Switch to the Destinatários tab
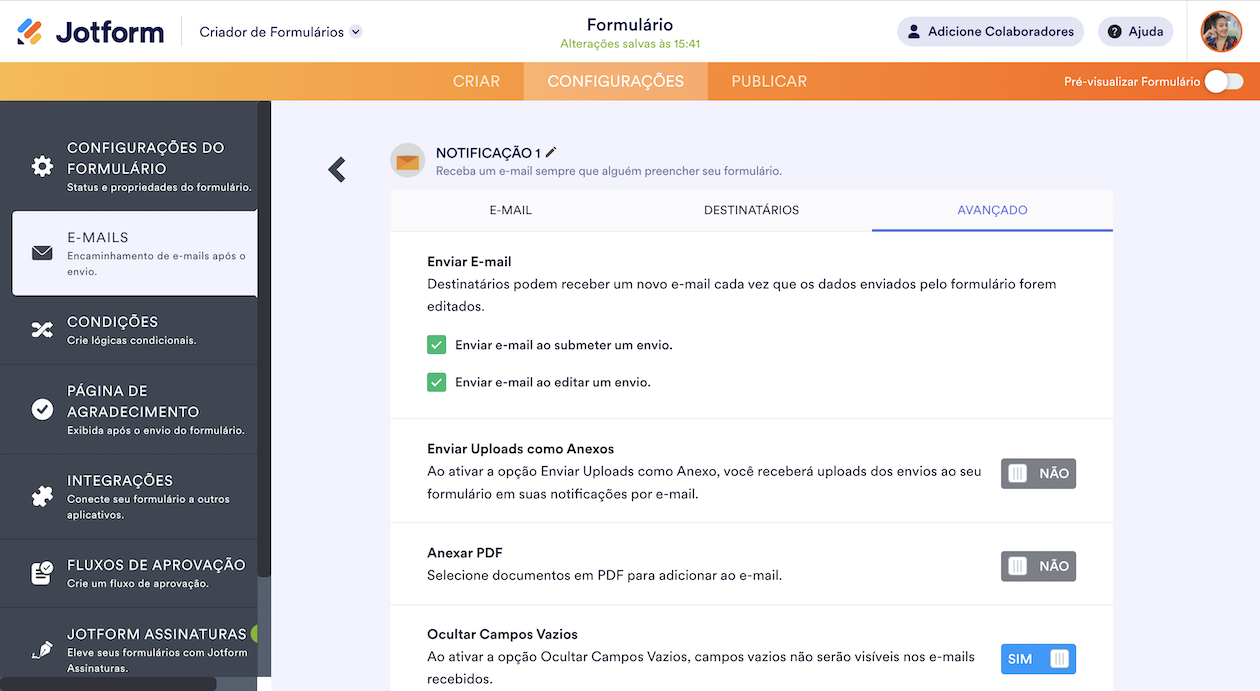1260x691 pixels. pyautogui.click(x=751, y=210)
